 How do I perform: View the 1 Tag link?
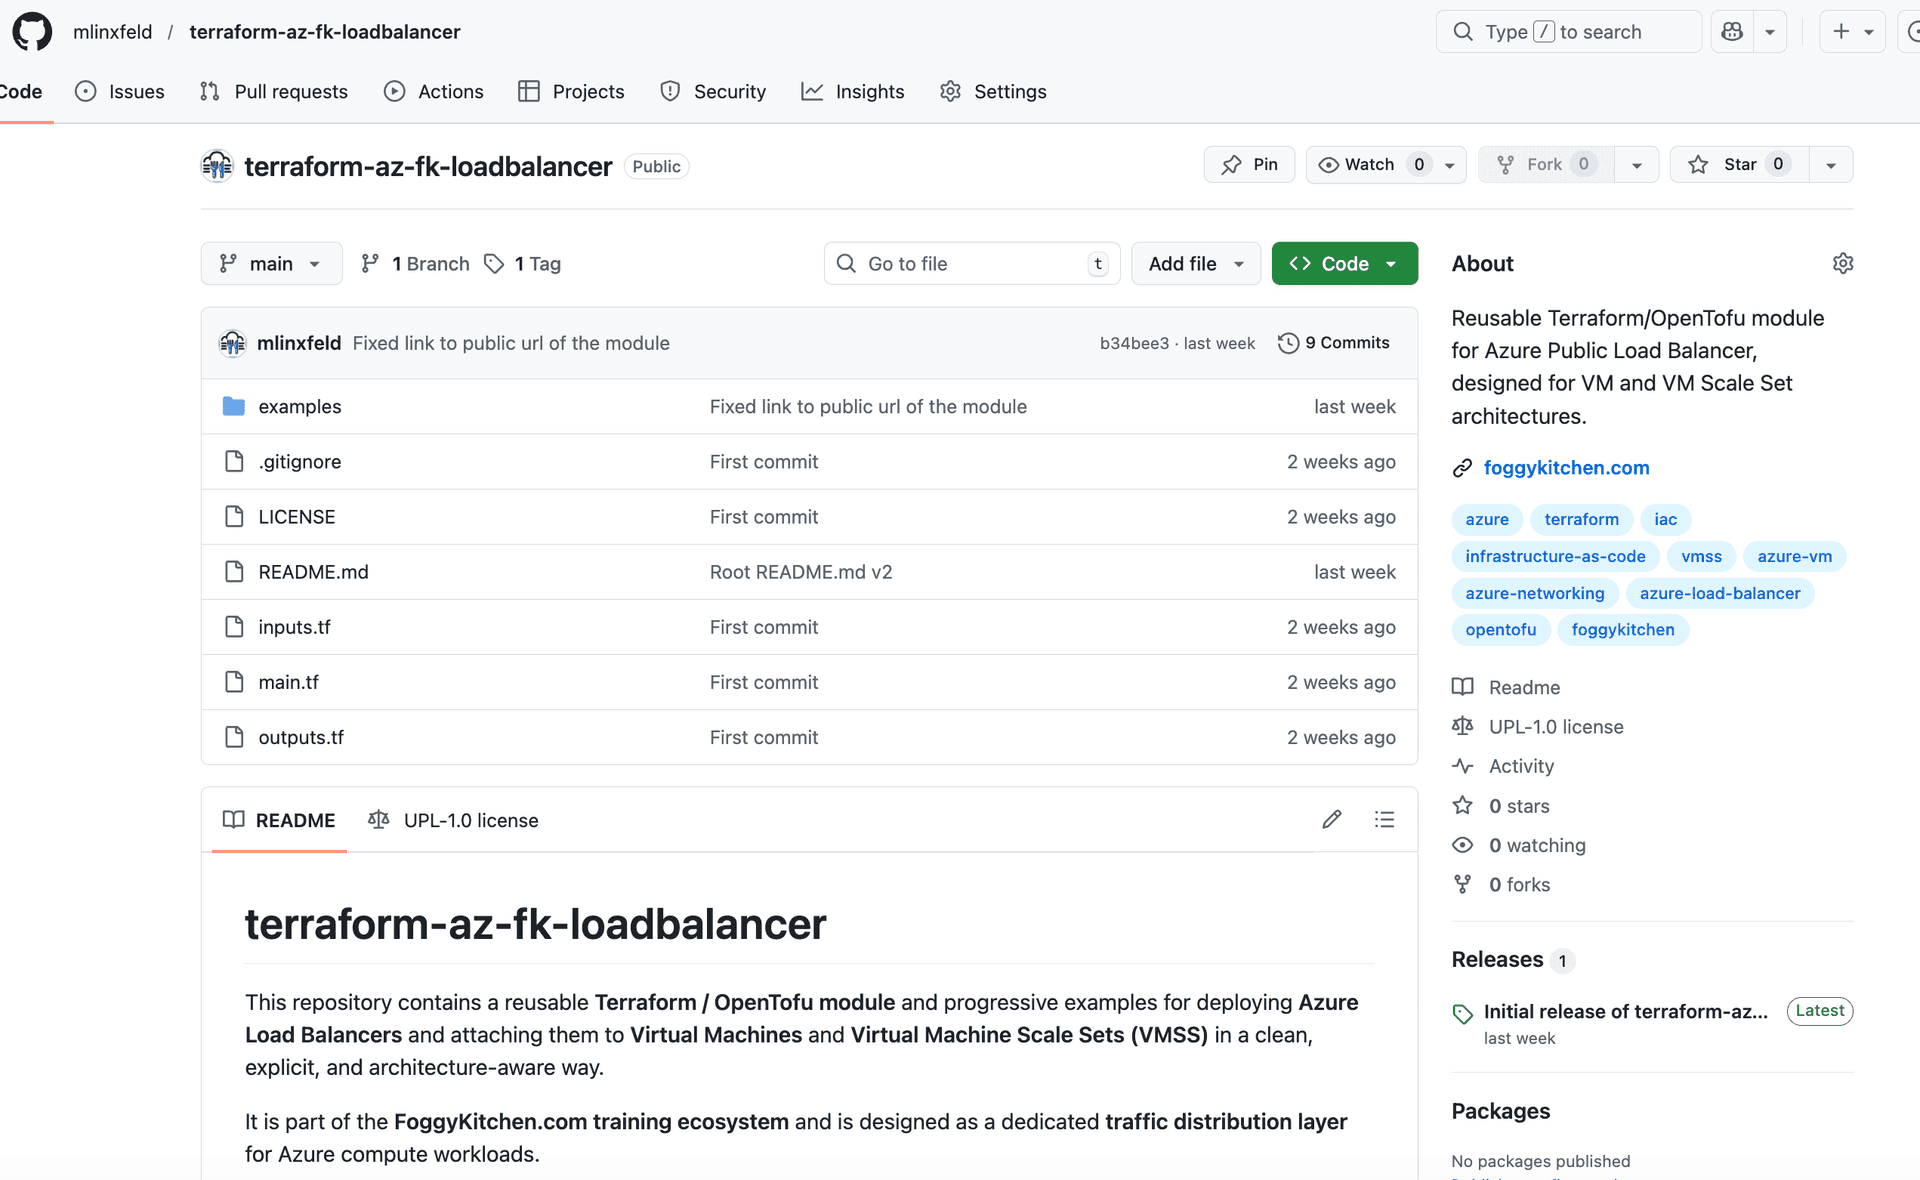pyautogui.click(x=522, y=264)
